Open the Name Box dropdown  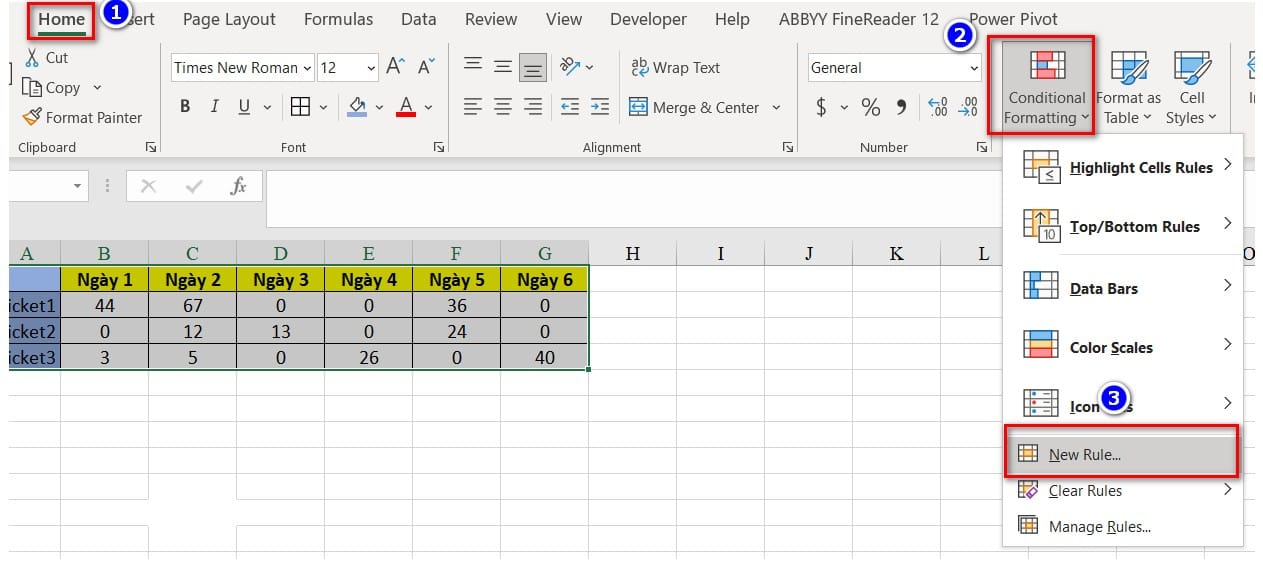[78, 186]
